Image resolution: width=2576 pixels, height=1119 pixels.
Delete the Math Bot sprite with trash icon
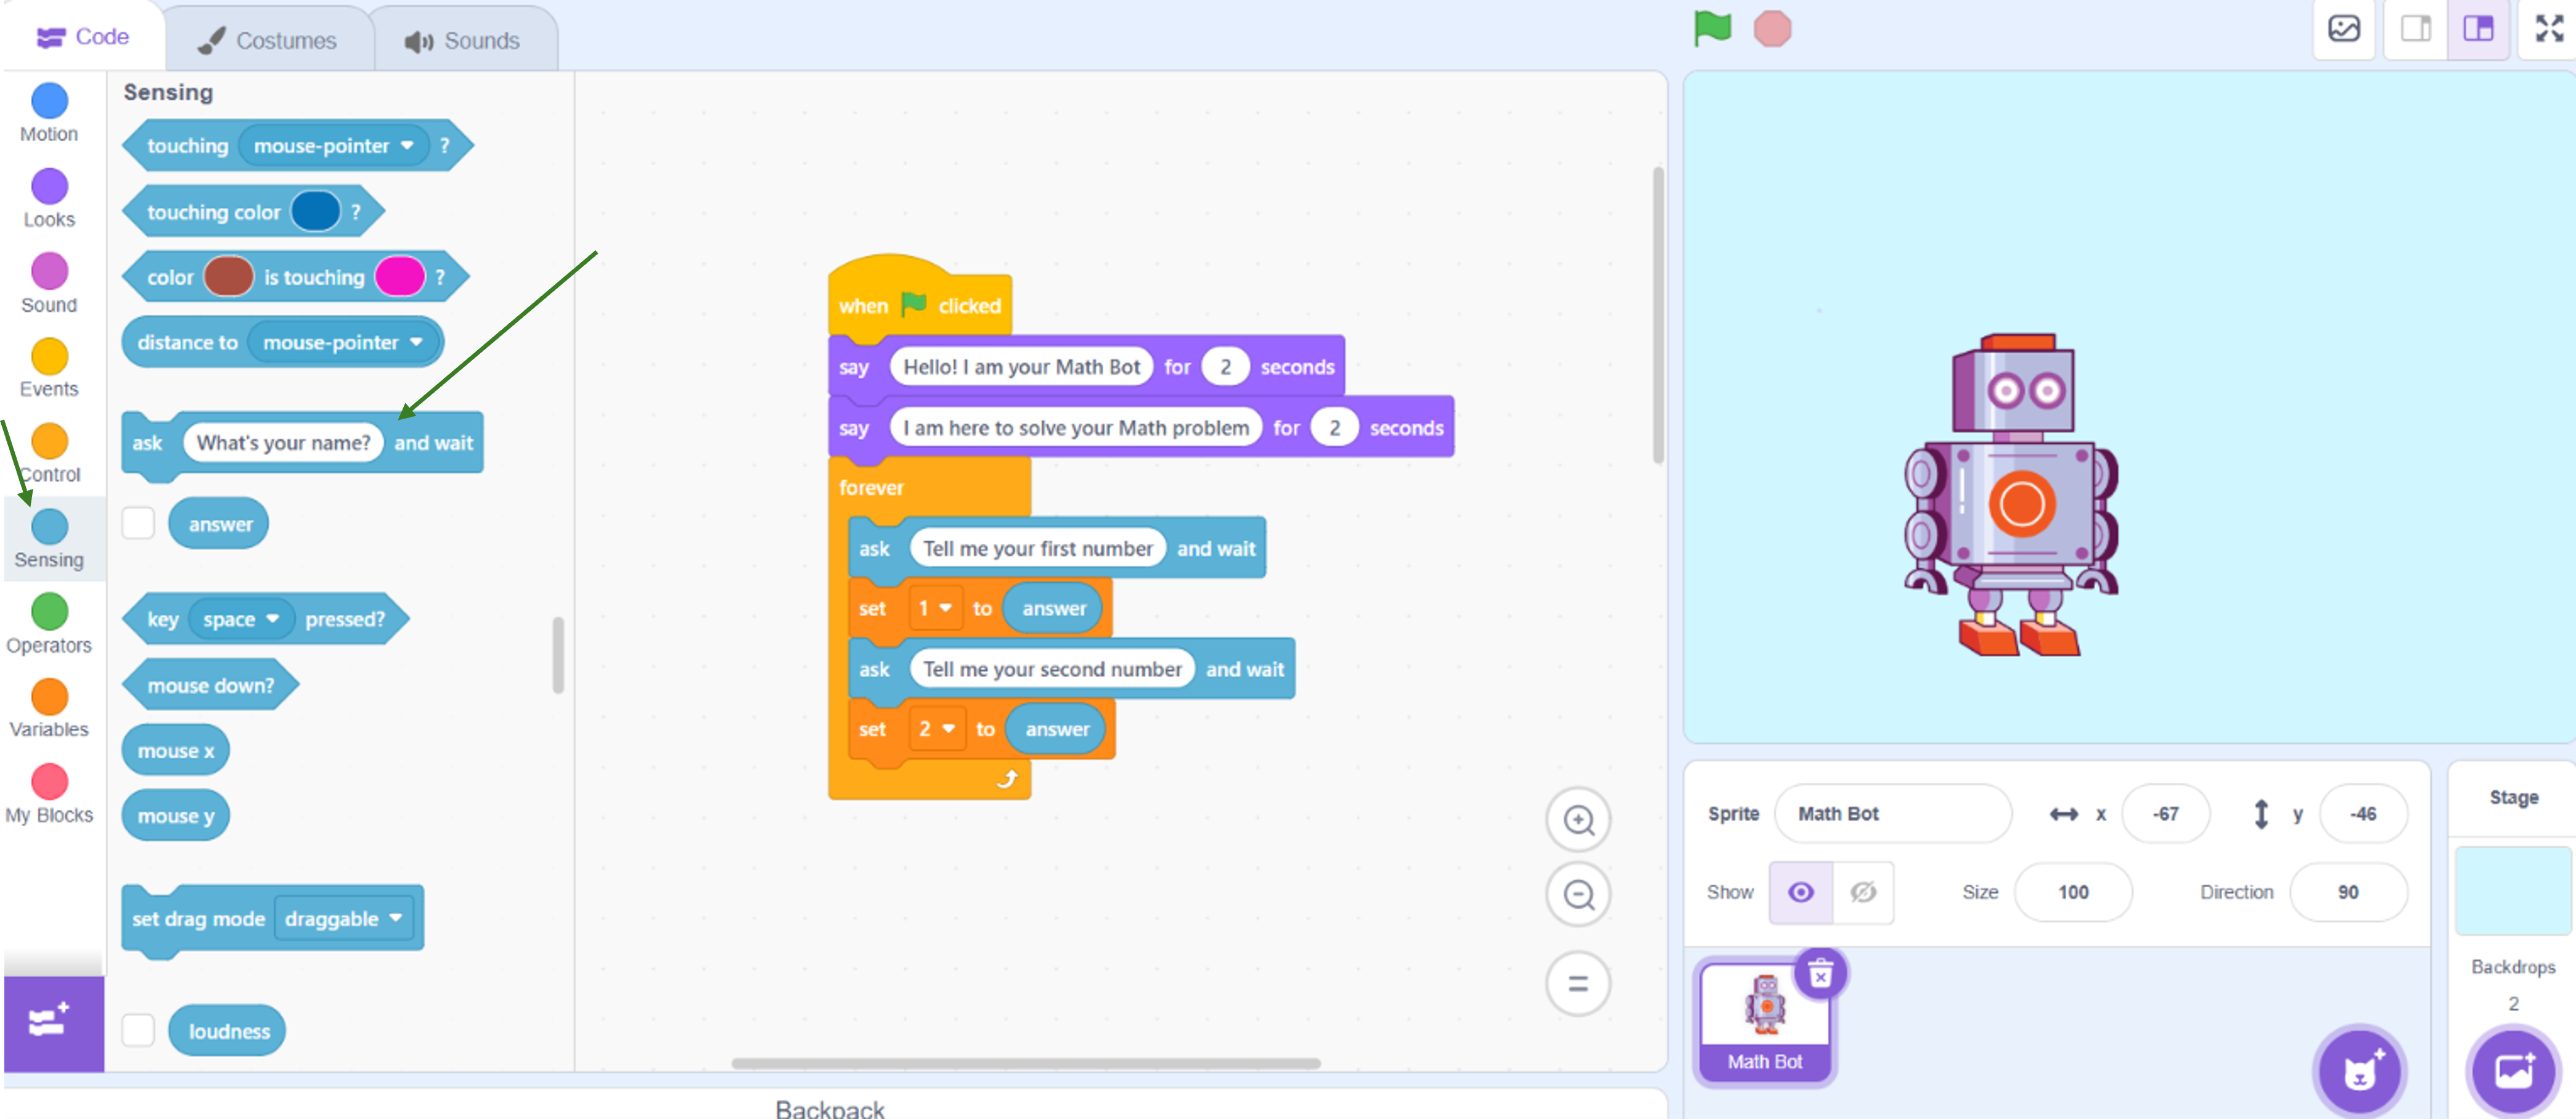[x=1820, y=973]
